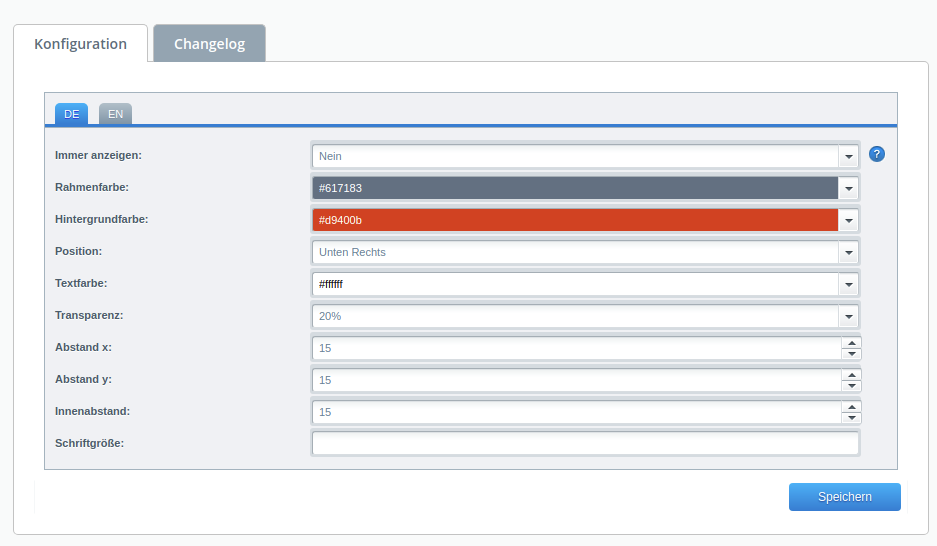Save settings with the Speichern button
Screen dimensions: 937x546
[844, 497]
